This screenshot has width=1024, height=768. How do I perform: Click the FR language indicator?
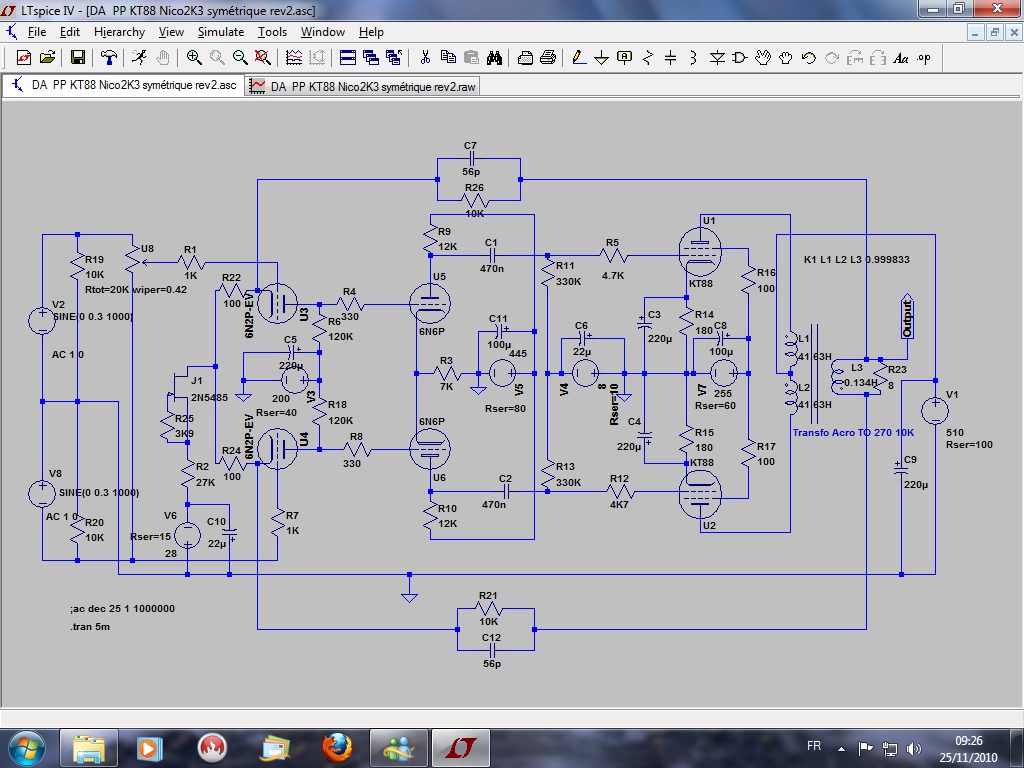pos(814,746)
